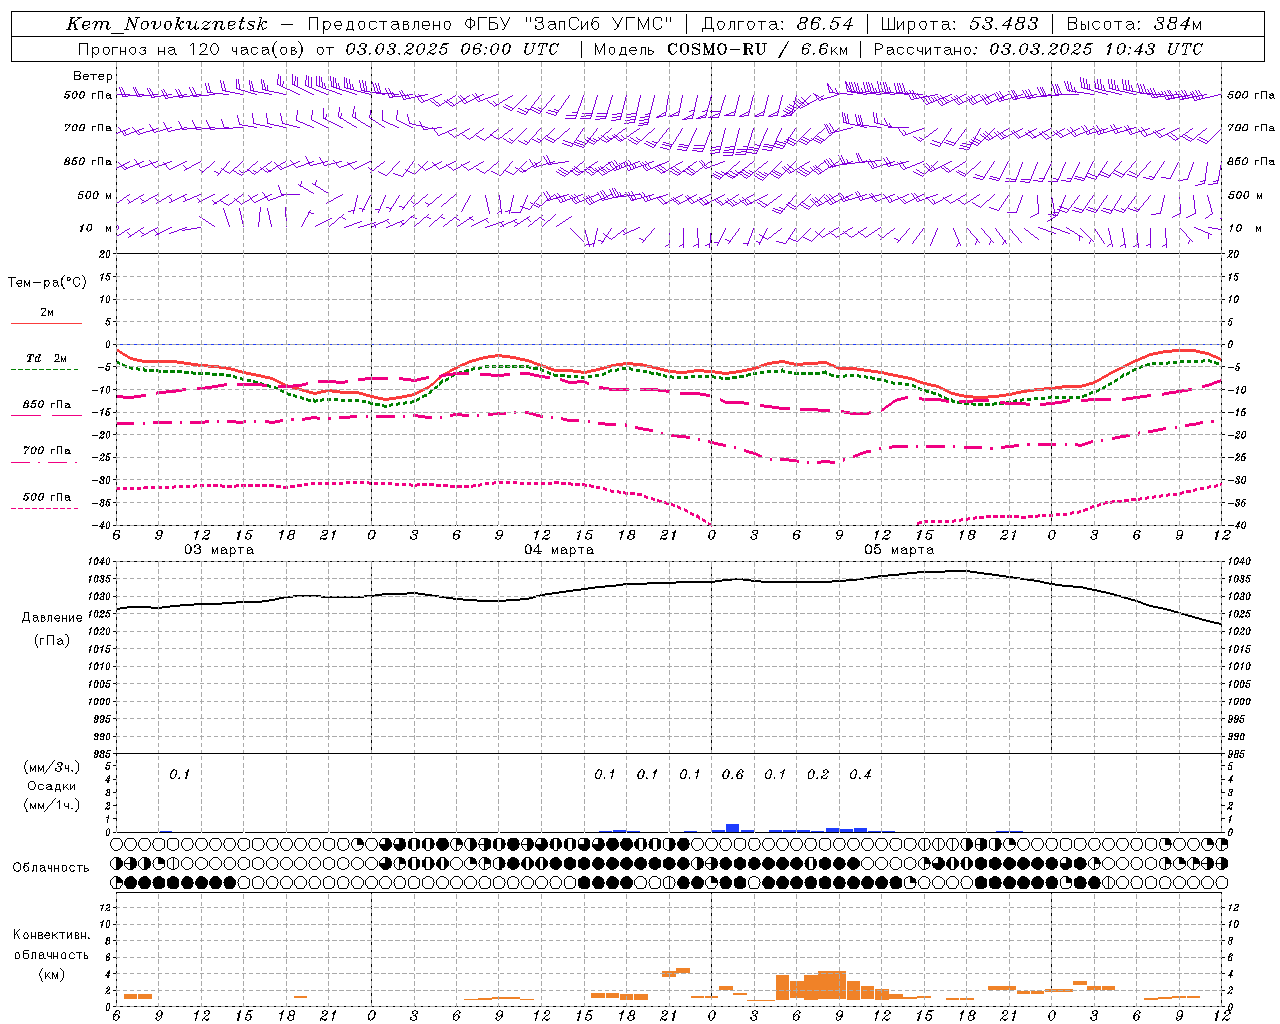
Task: Click the Давление pressure panel label
Action: (x=52, y=617)
